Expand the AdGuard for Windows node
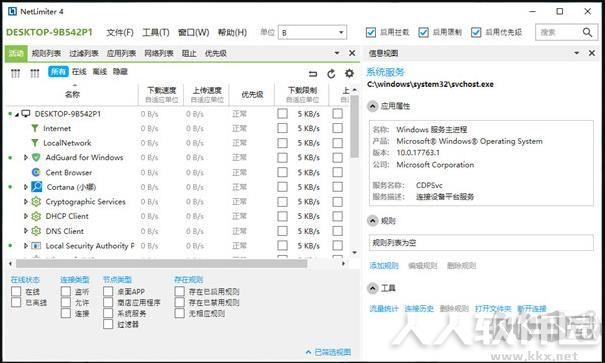605x363 pixels. point(25,157)
